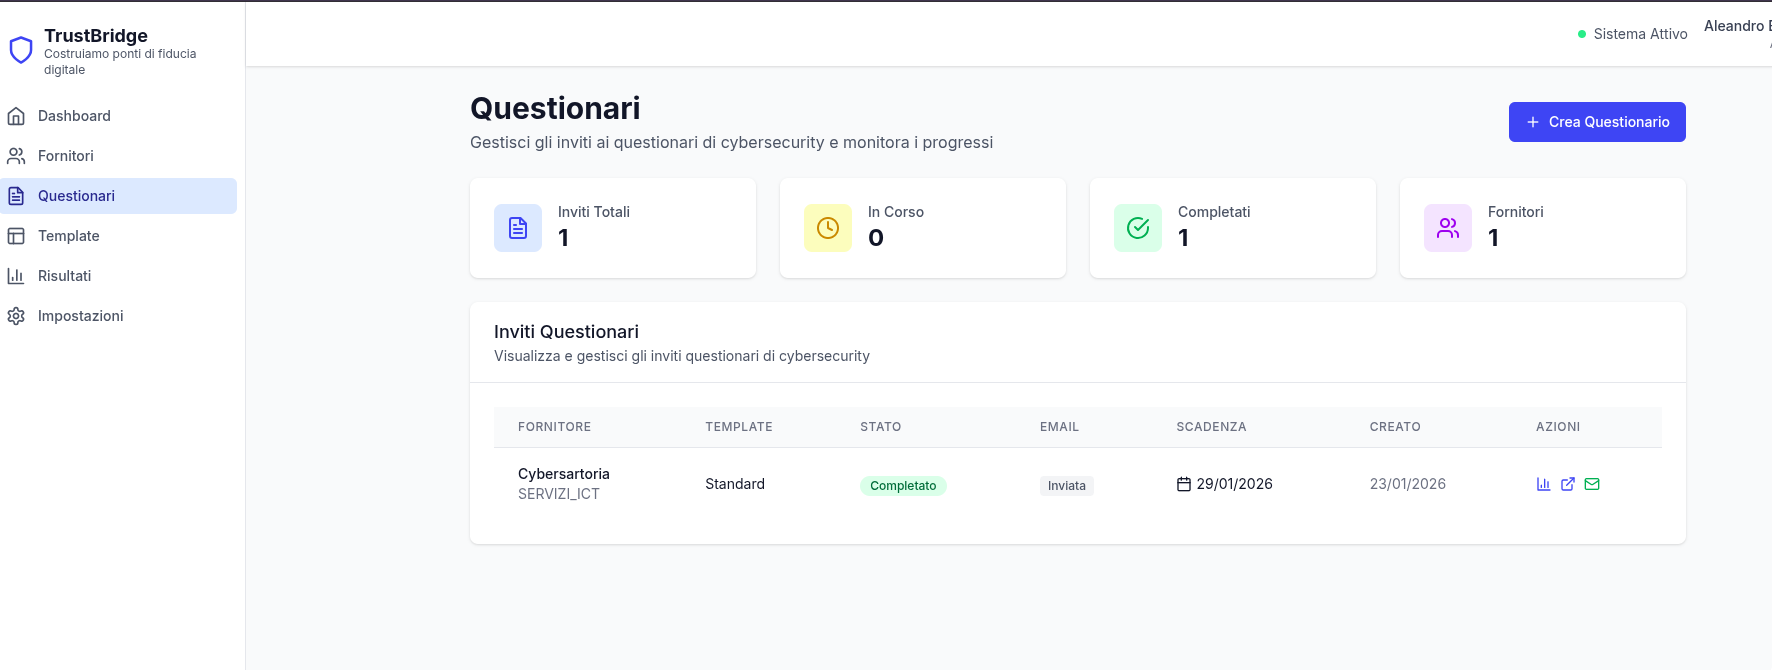
Task: Open the Template sidebar page
Action: coord(68,236)
